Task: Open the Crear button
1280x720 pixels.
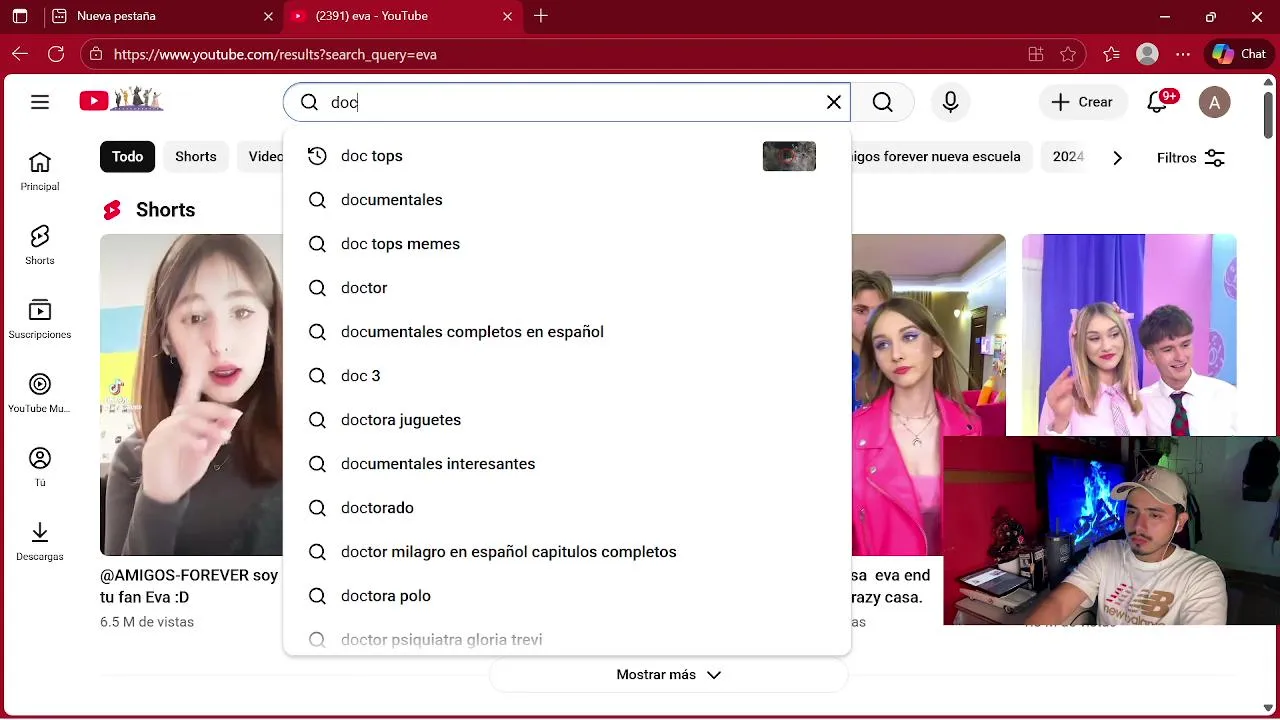Action: (x=1082, y=102)
